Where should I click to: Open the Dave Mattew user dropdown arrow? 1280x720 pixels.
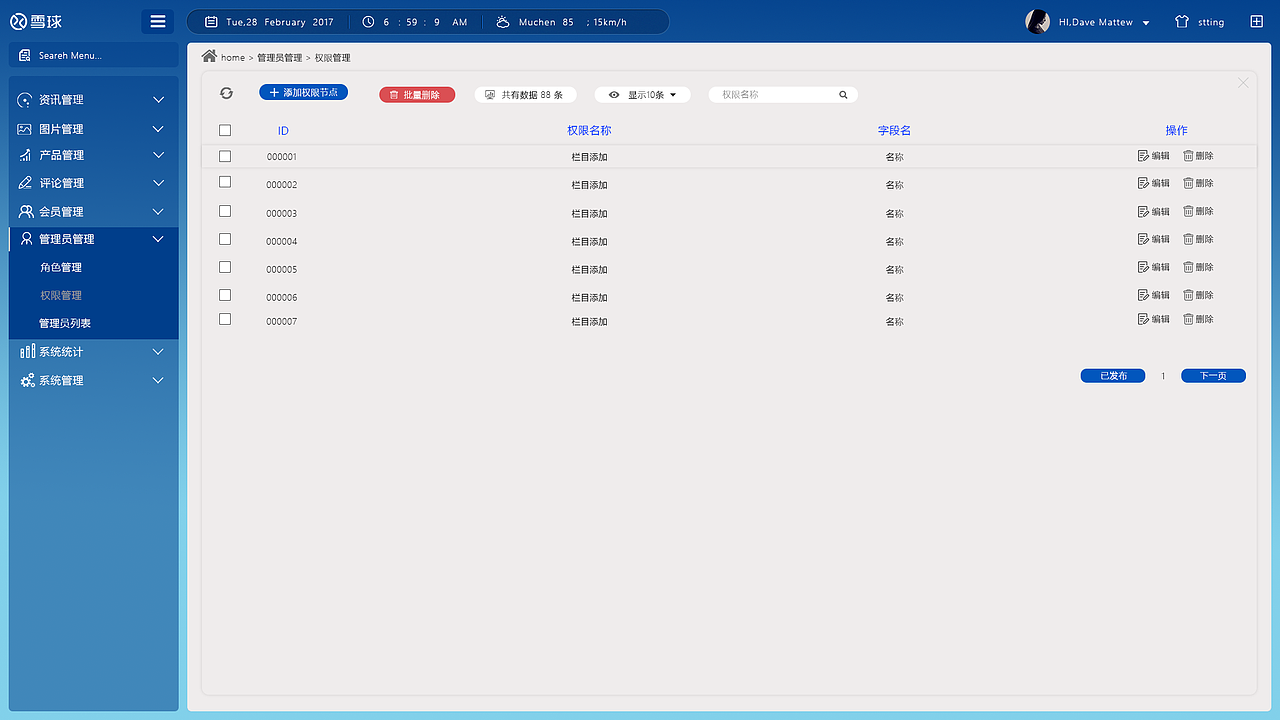tap(1146, 23)
